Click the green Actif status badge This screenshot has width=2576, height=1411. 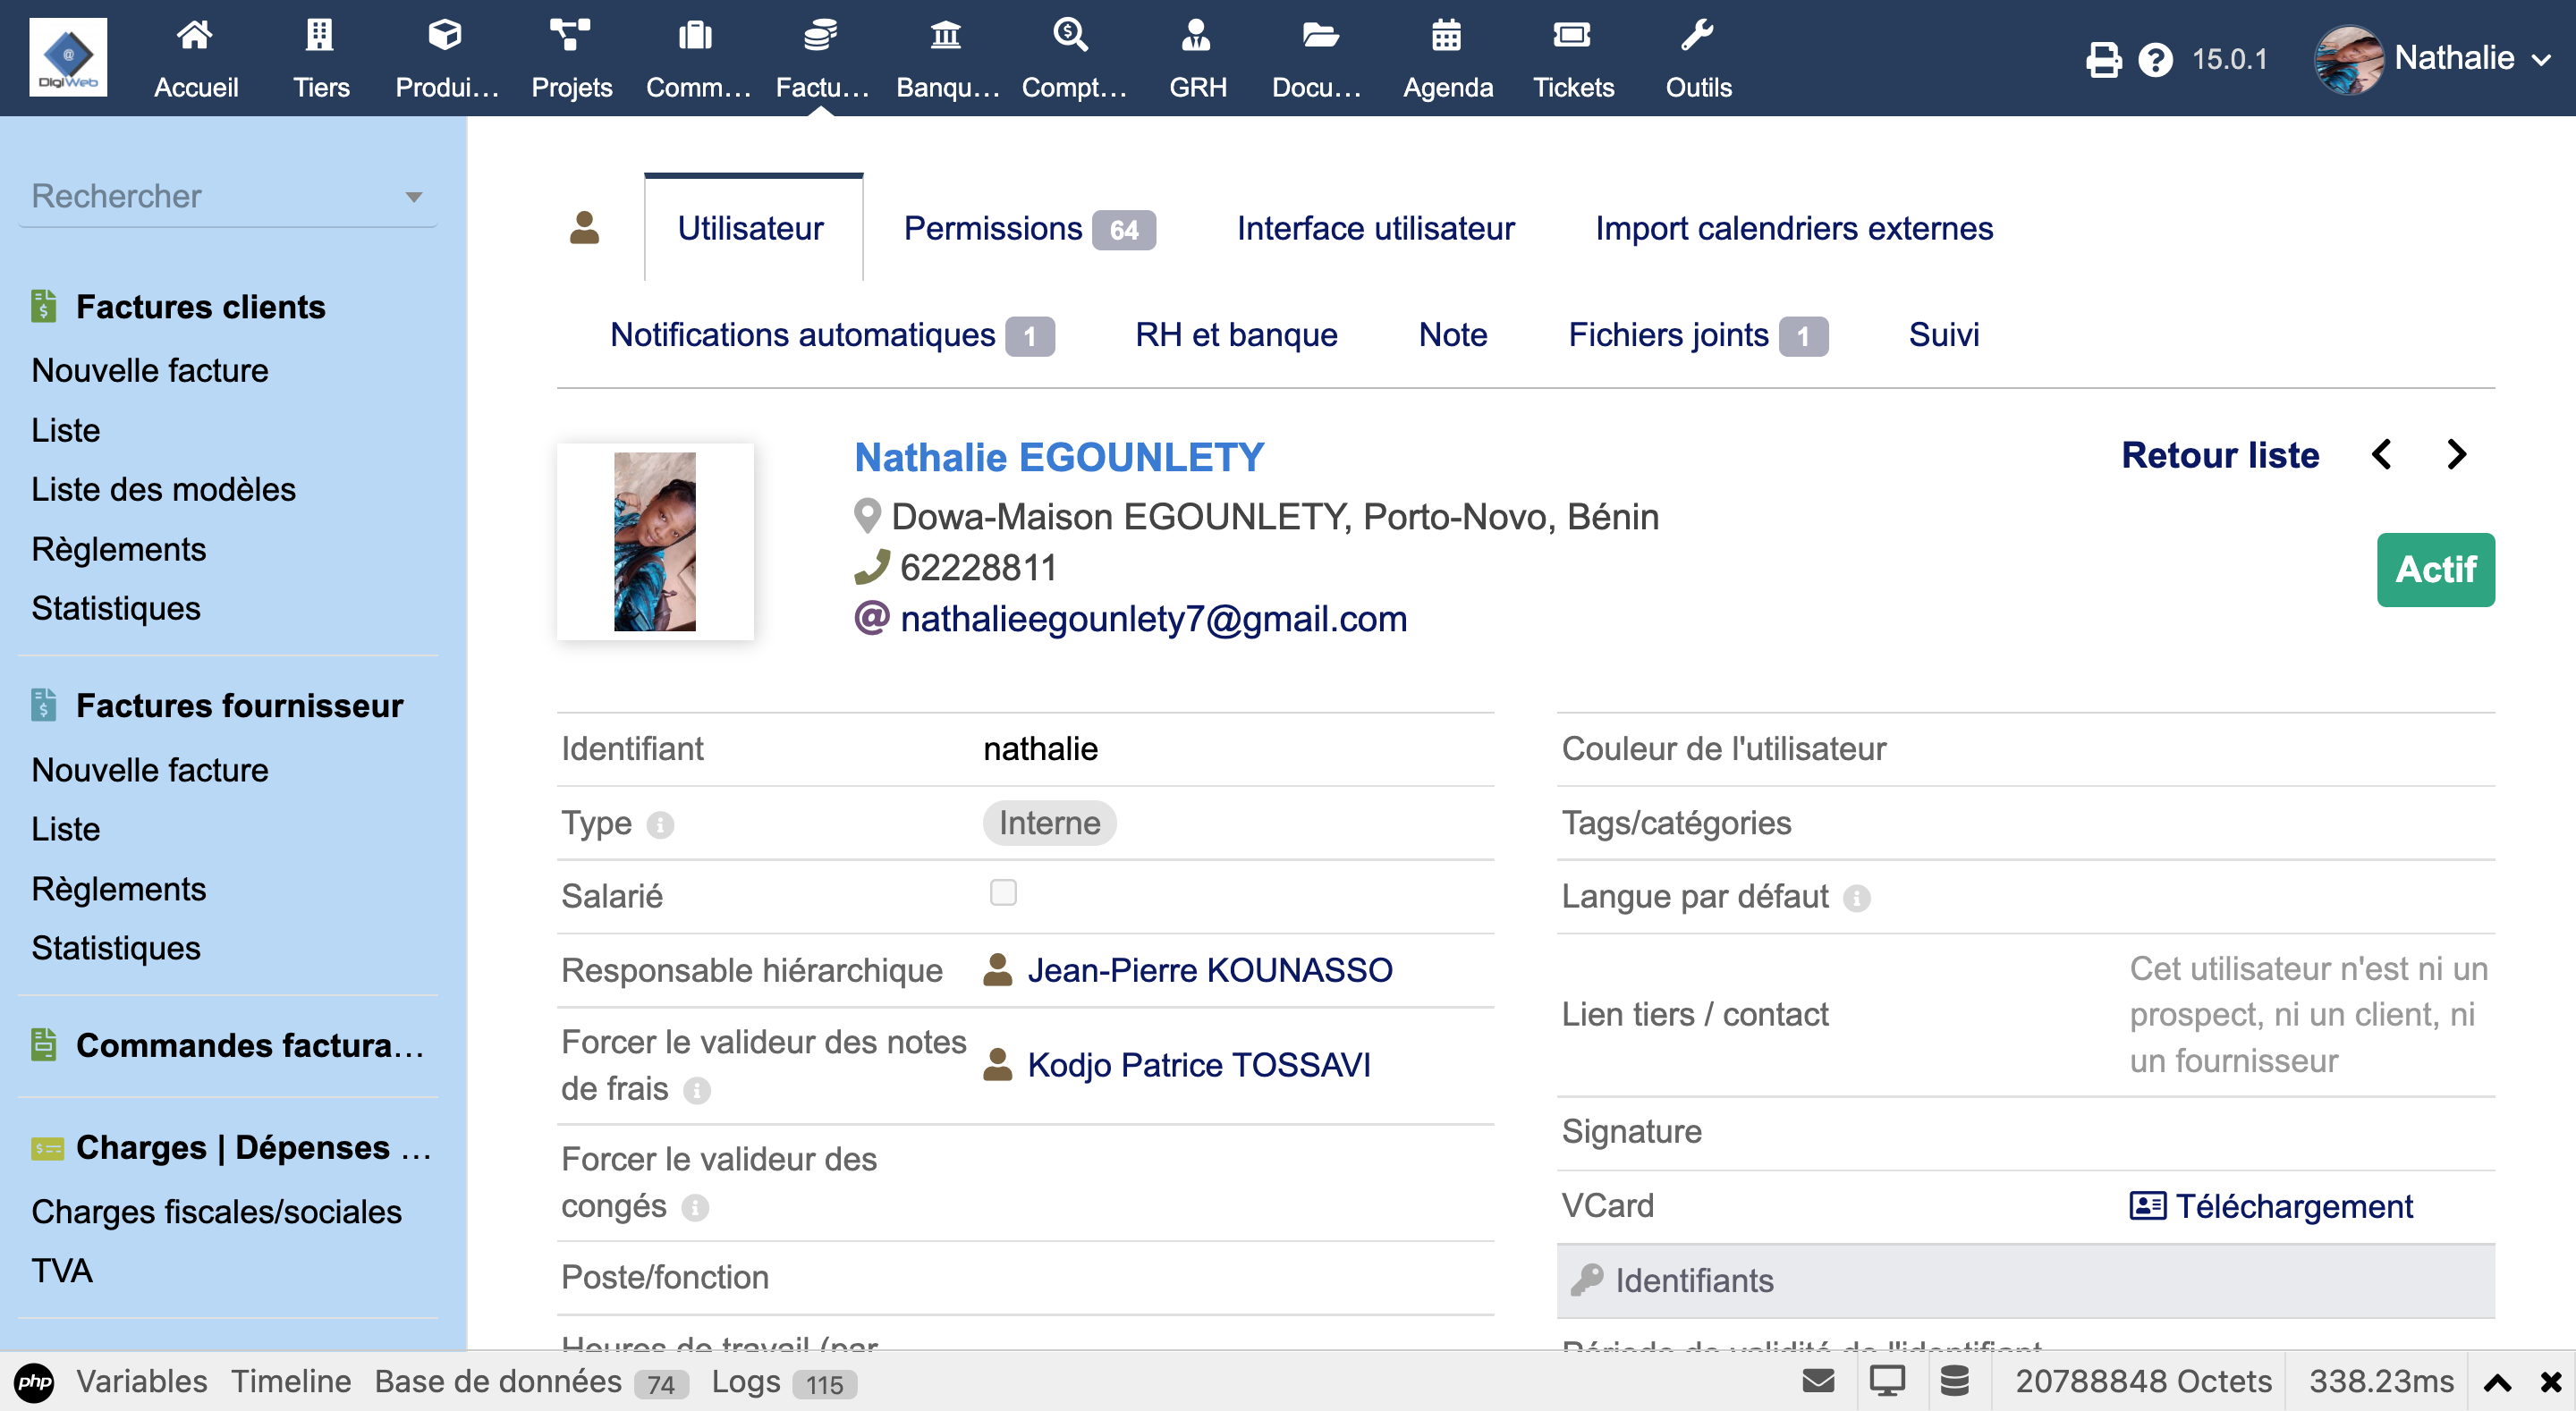(2434, 570)
